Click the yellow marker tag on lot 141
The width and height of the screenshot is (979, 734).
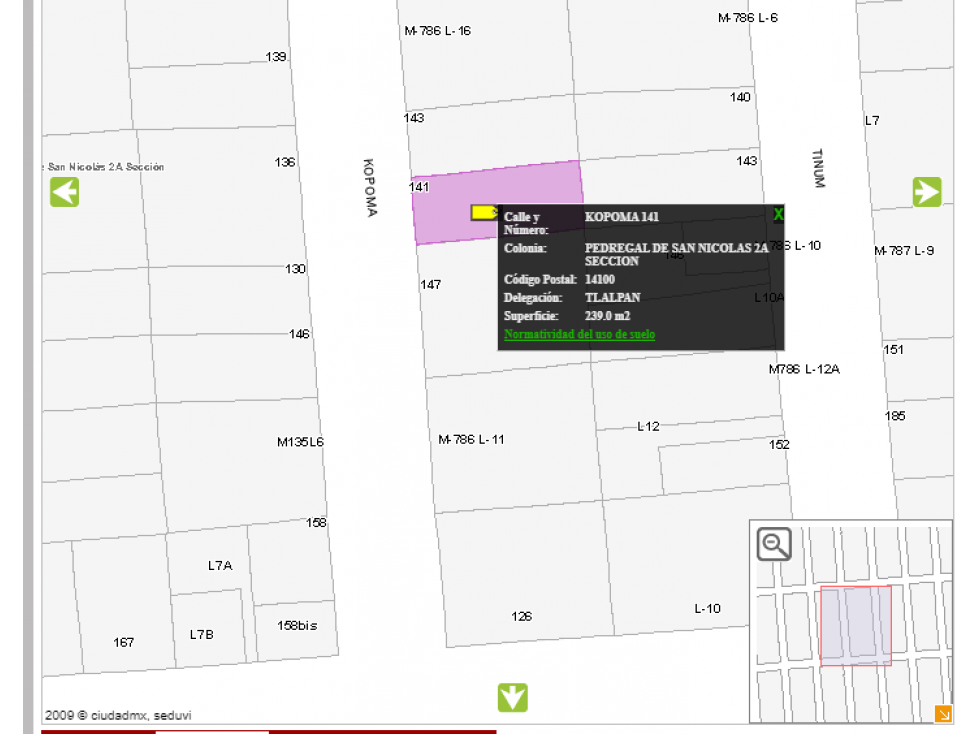point(484,212)
